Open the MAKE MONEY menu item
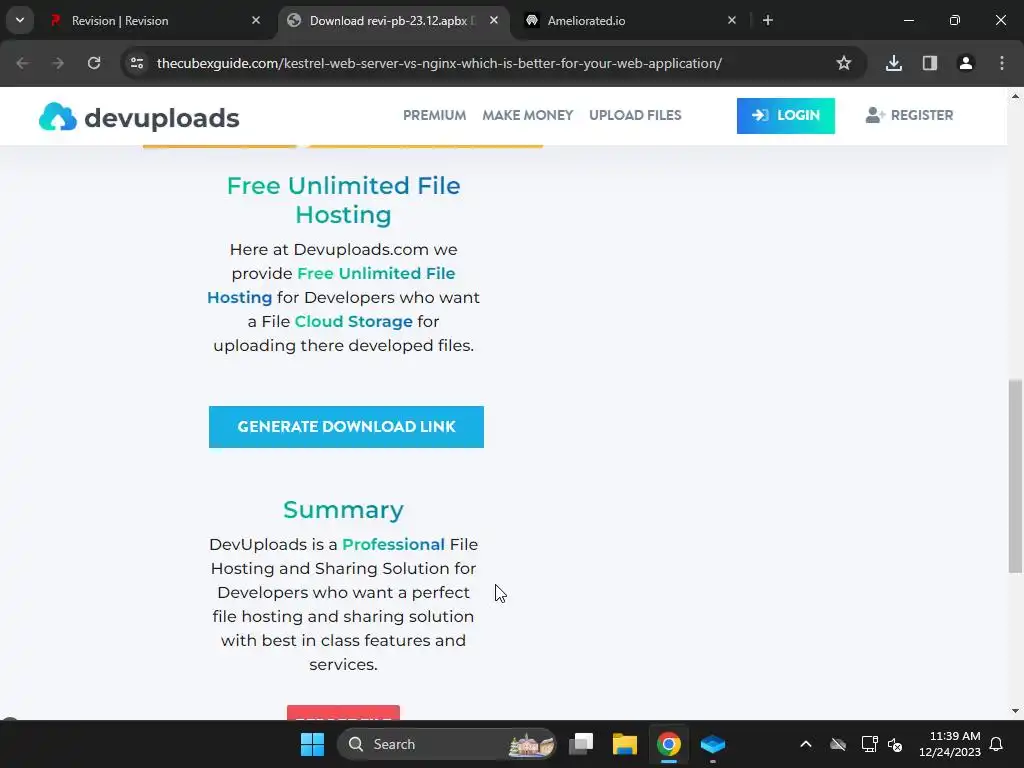1024x768 pixels. (528, 116)
